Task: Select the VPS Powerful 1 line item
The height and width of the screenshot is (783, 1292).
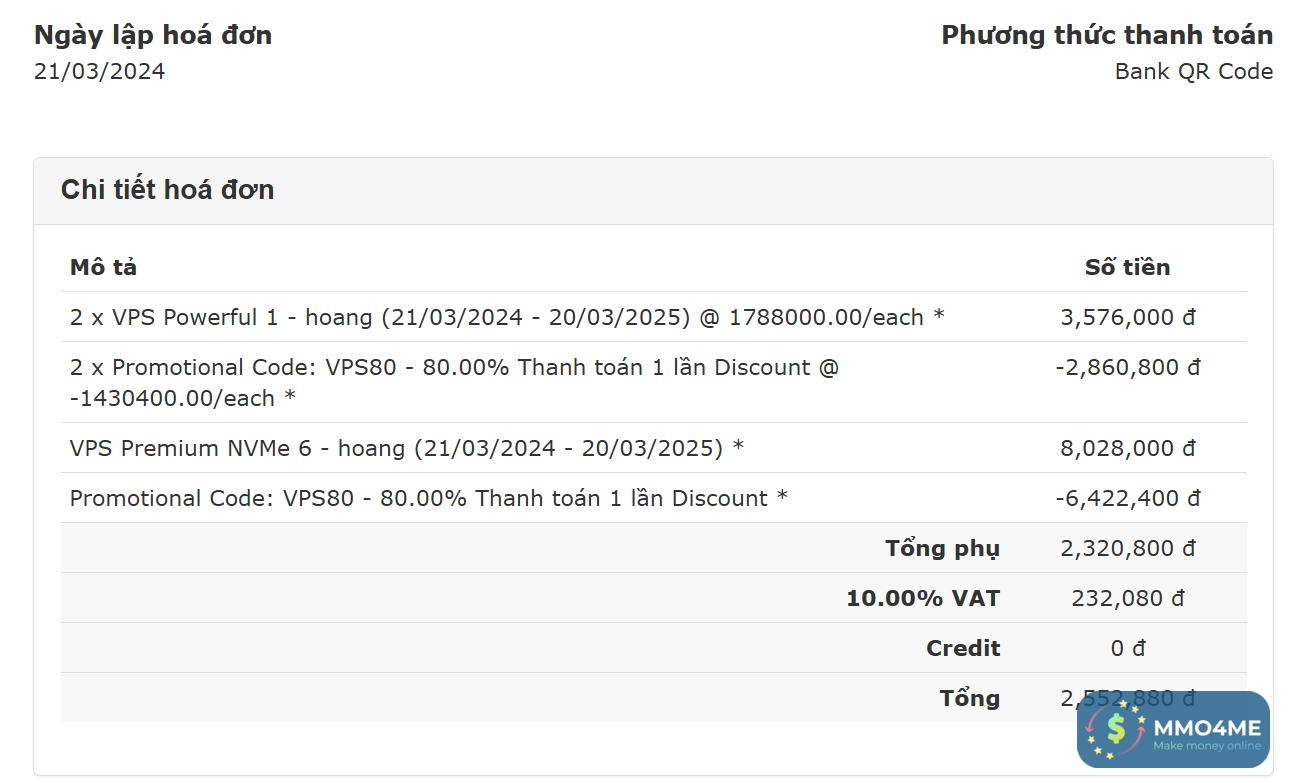Action: click(506, 318)
